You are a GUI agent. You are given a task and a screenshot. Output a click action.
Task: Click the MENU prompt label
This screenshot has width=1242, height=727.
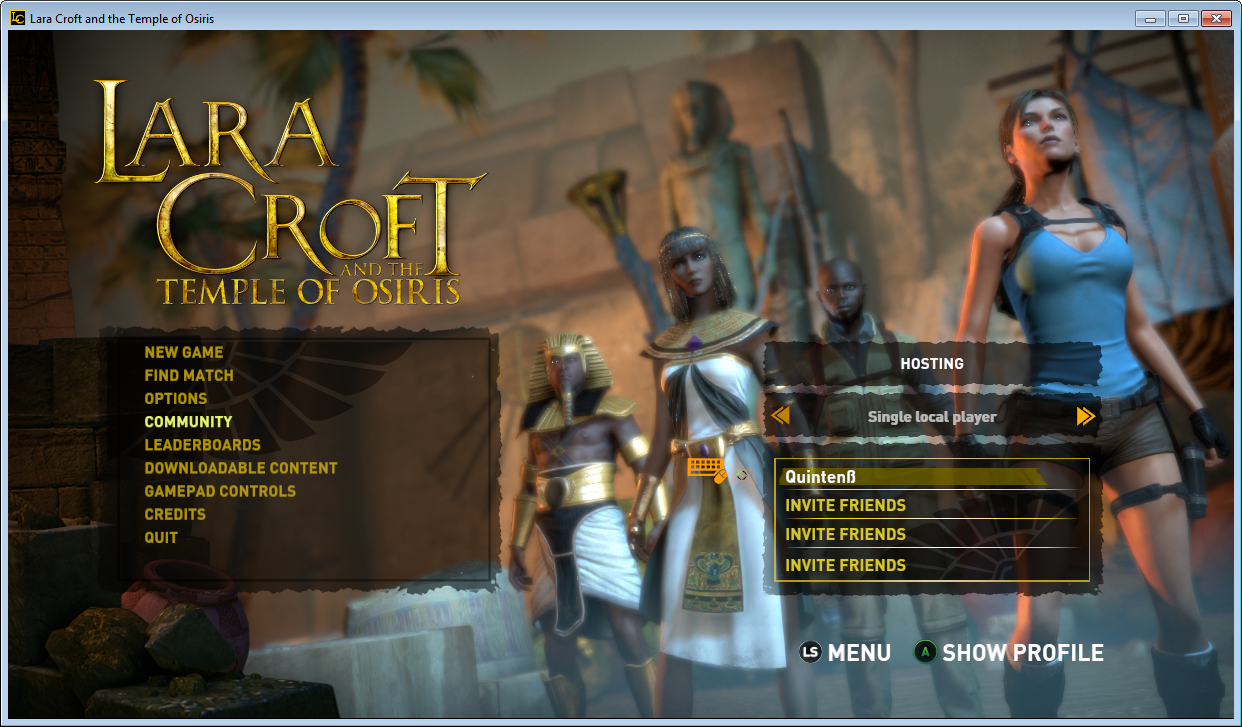[x=859, y=653]
